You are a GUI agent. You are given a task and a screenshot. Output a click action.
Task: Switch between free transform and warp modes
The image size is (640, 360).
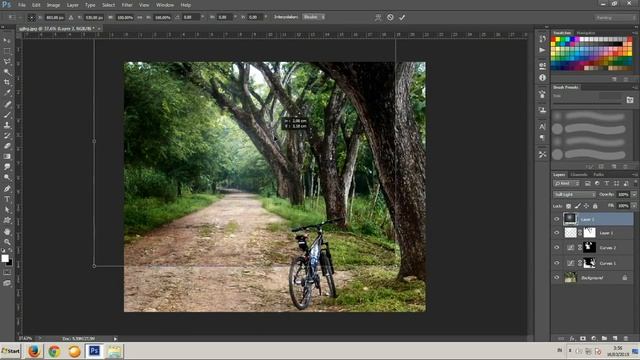point(378,17)
